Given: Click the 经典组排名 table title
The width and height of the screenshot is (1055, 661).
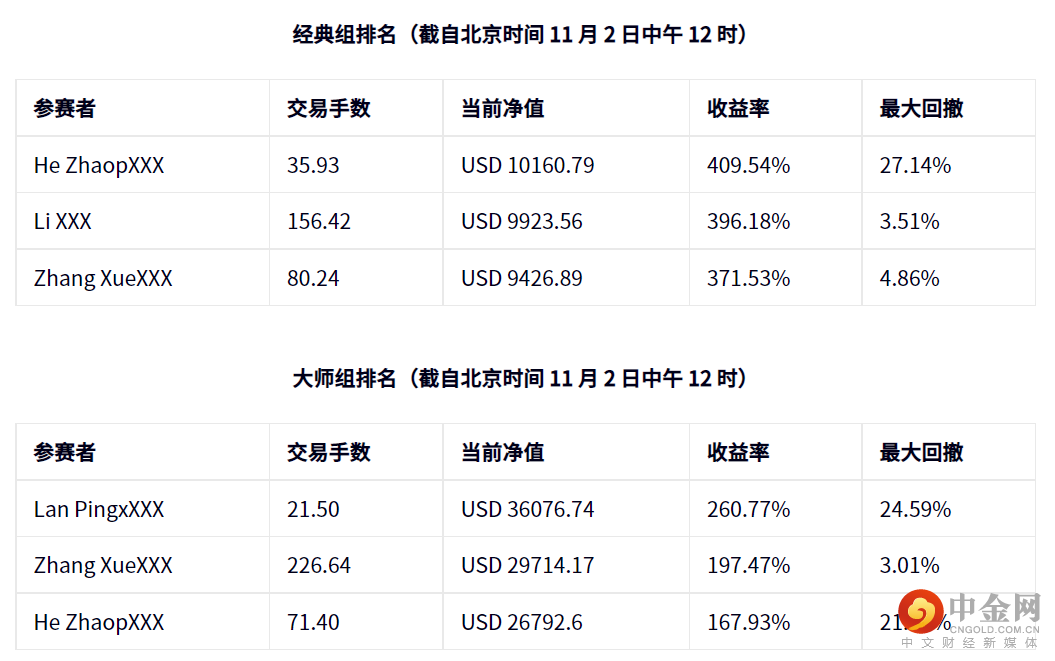Looking at the screenshot, I should pos(521,35).
